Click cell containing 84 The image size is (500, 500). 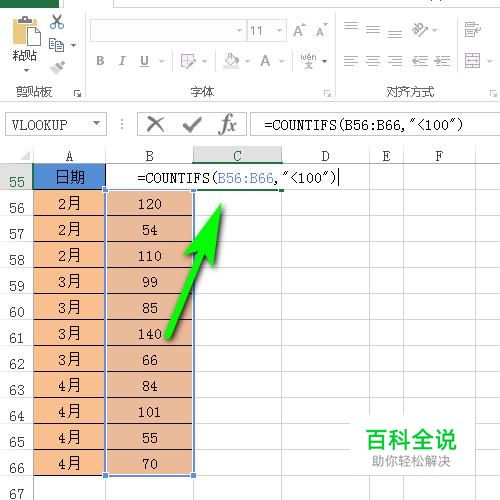point(149,385)
